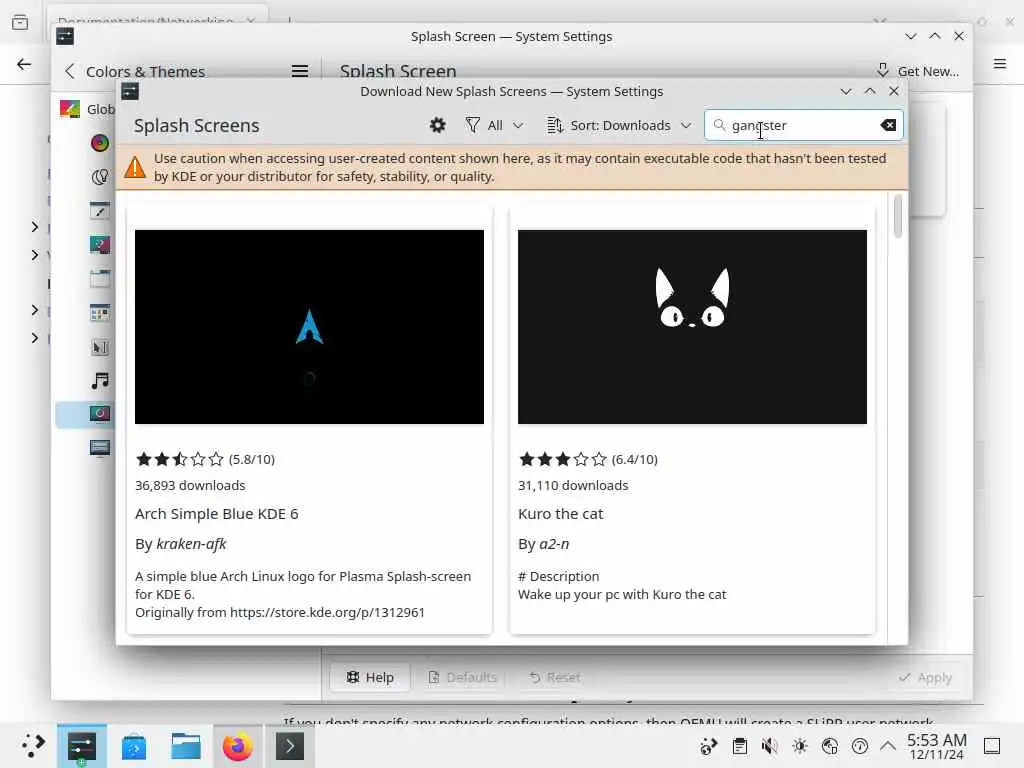Viewport: 1024px width, 768px height.
Task: Open brightness tray icon
Action: [x=800, y=746]
